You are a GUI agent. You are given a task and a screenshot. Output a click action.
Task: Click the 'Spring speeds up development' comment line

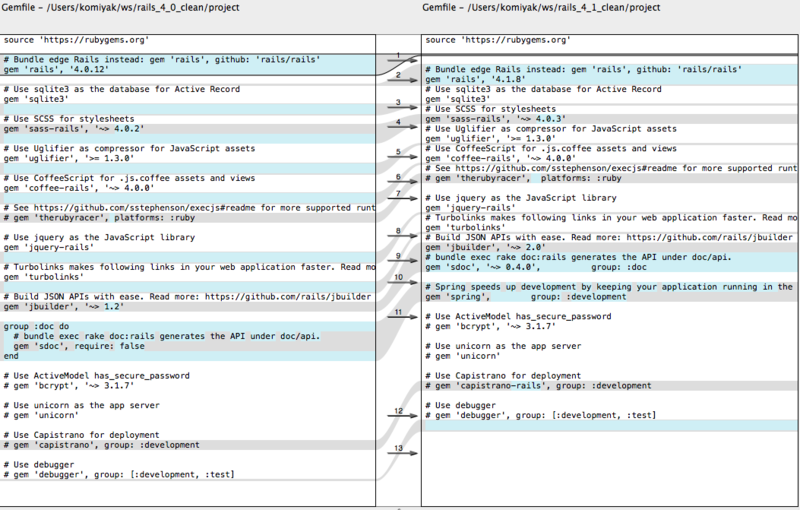click(611, 287)
